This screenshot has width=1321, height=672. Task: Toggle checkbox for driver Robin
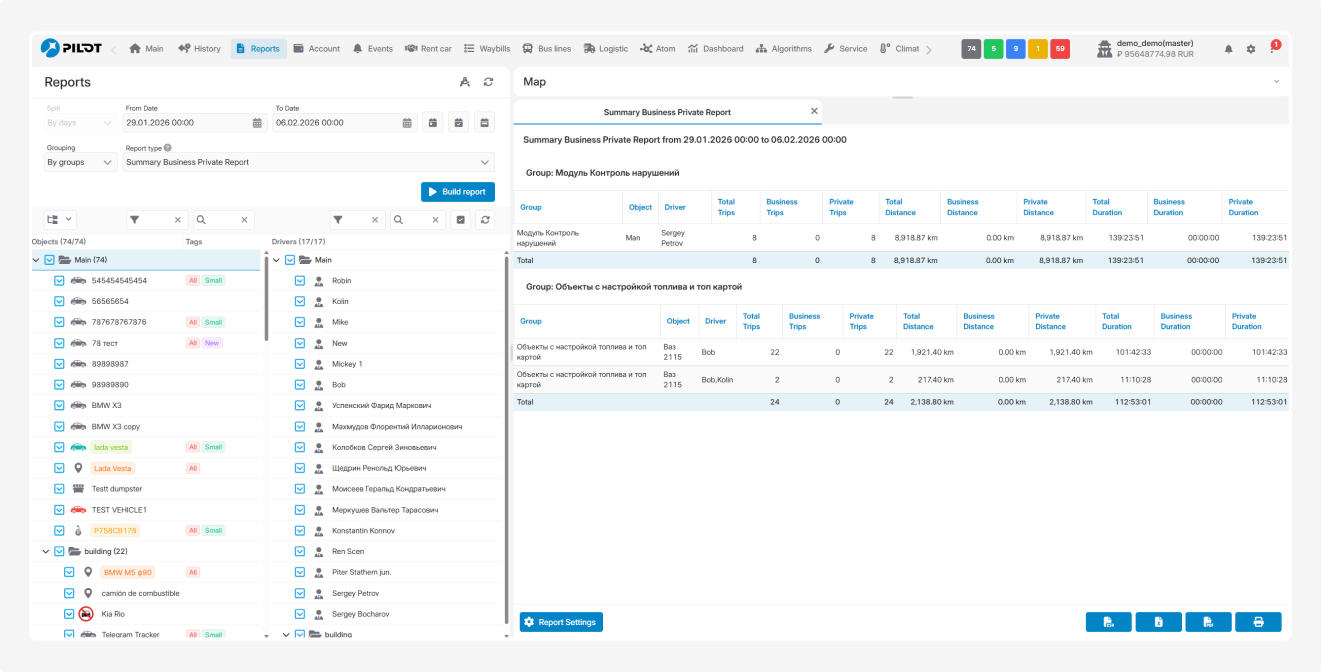[300, 281]
